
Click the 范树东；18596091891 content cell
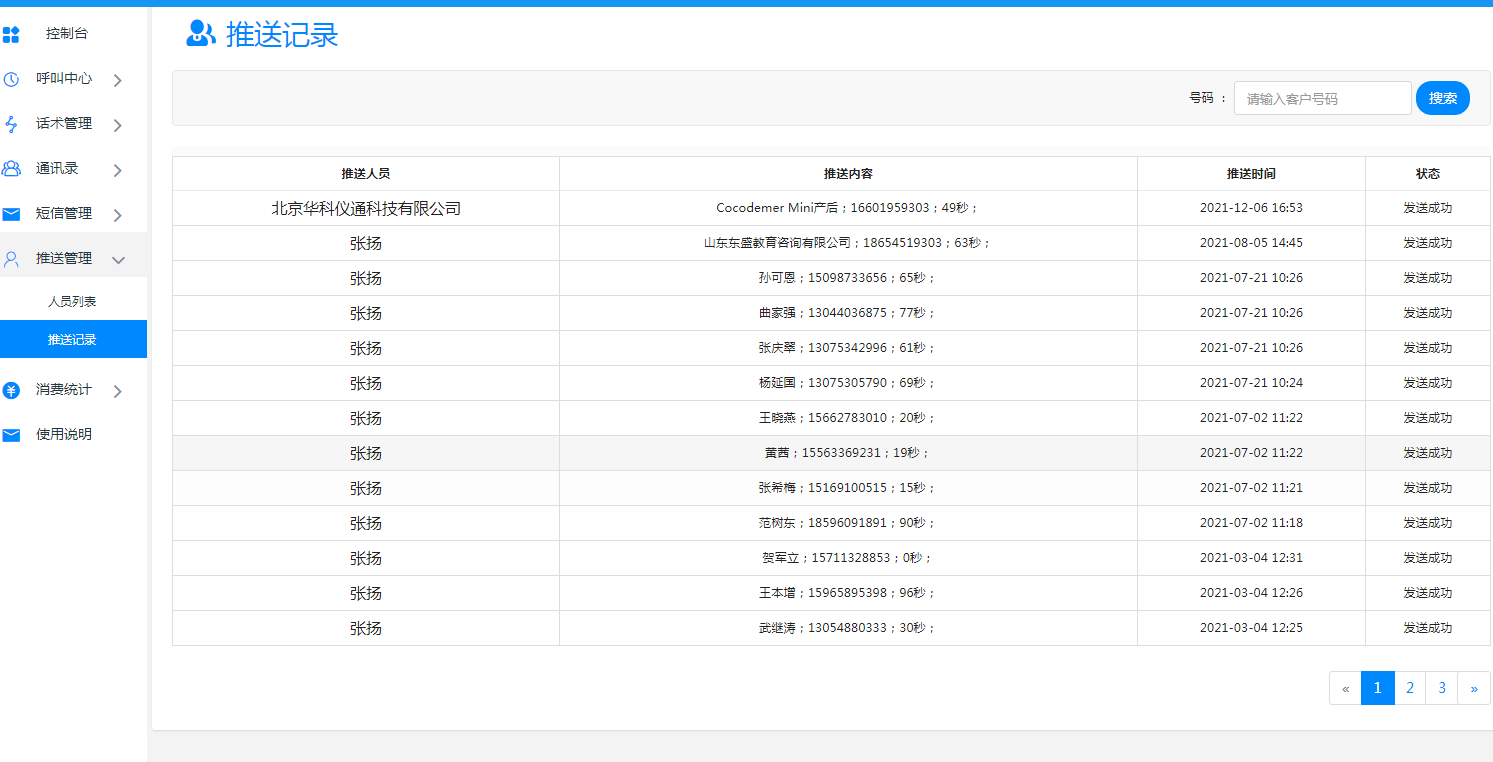(x=848, y=523)
